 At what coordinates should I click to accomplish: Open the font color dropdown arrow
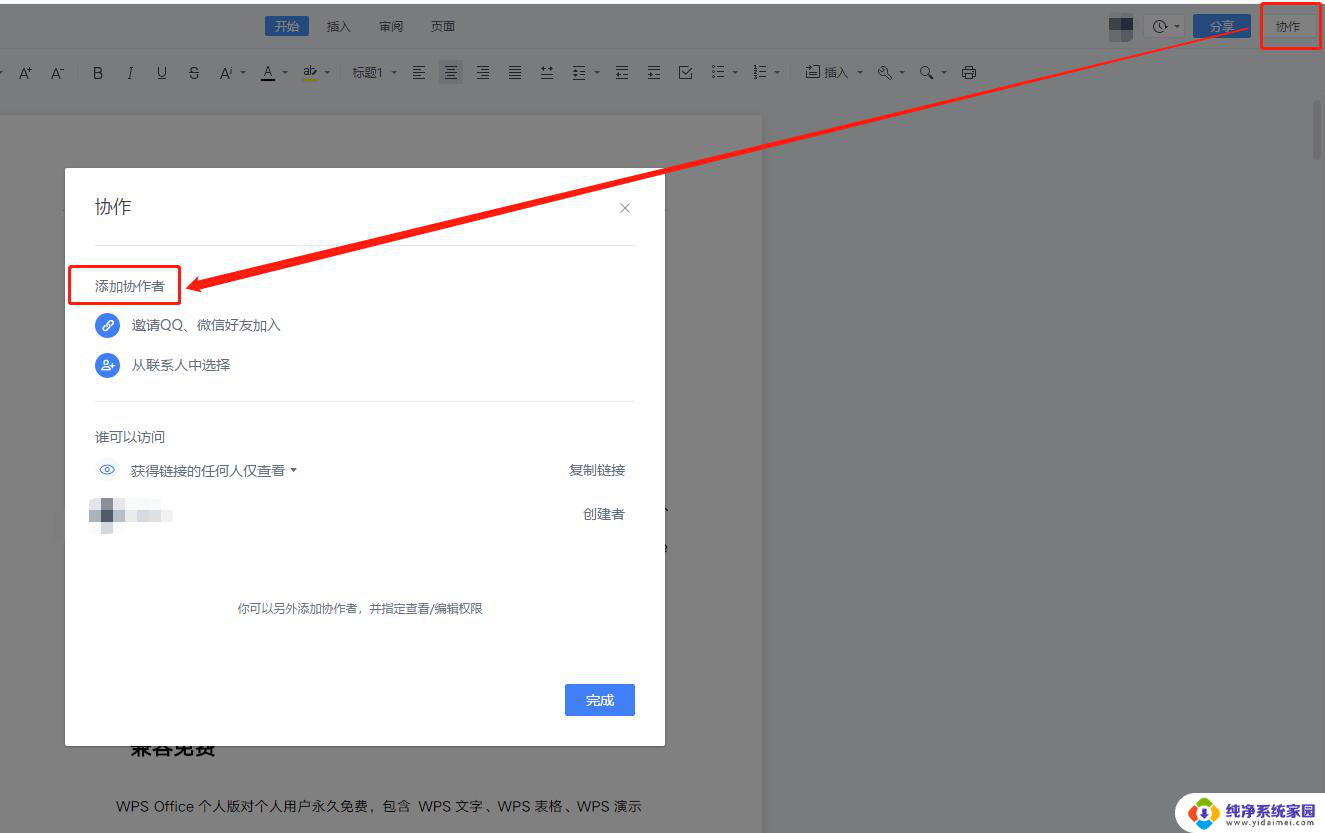tap(285, 73)
